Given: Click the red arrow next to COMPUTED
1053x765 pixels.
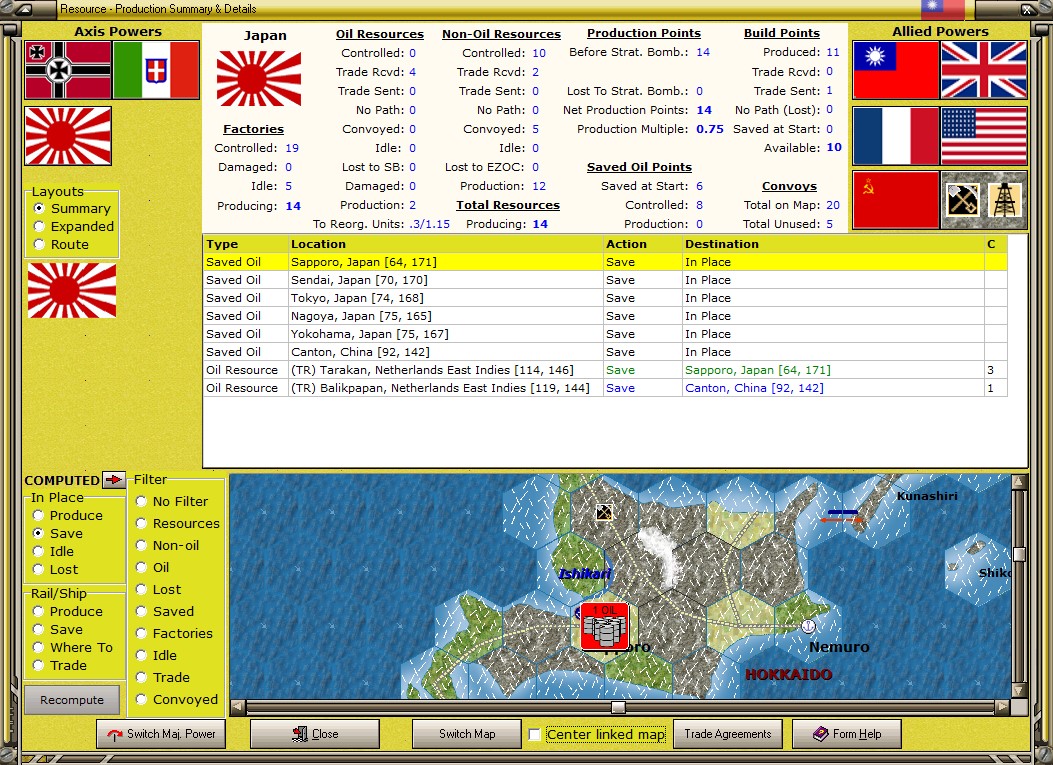Looking at the screenshot, I should [x=114, y=480].
